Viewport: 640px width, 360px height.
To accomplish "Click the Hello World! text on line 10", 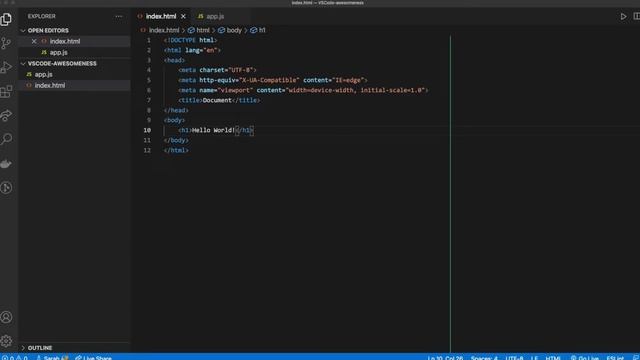I will (213, 130).
